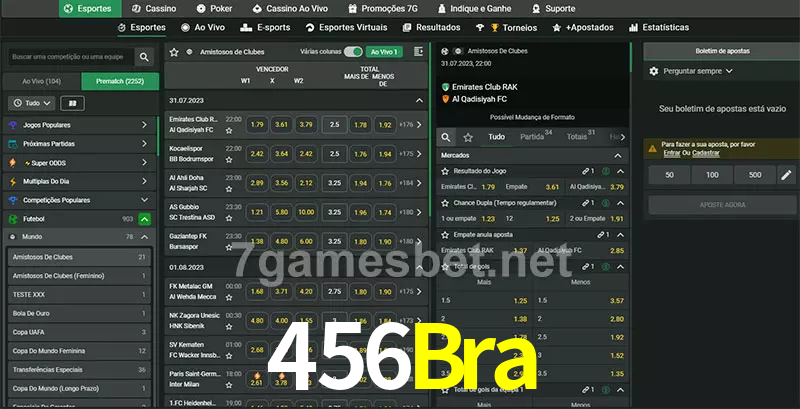The image size is (800, 409).
Task: Click the Aposte Agora button
Action: pos(722,205)
